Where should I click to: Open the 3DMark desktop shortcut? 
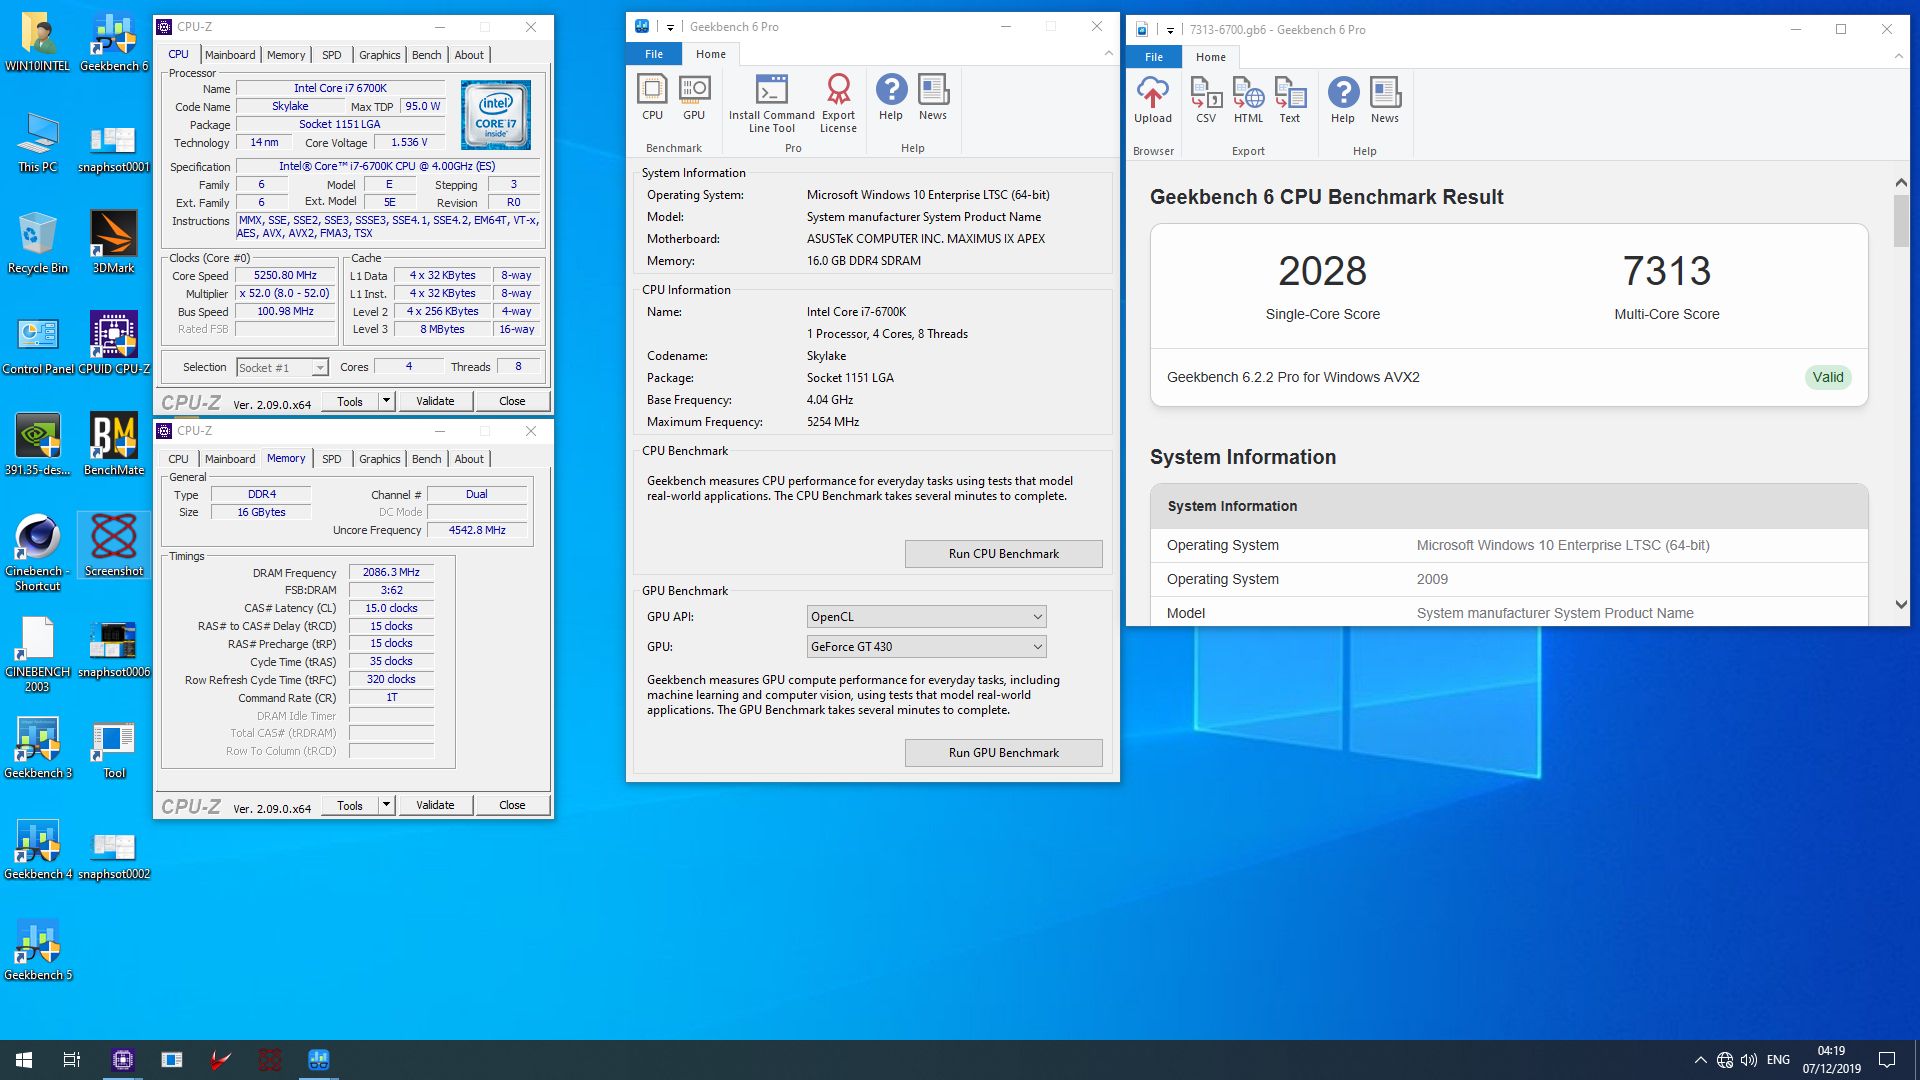point(114,241)
